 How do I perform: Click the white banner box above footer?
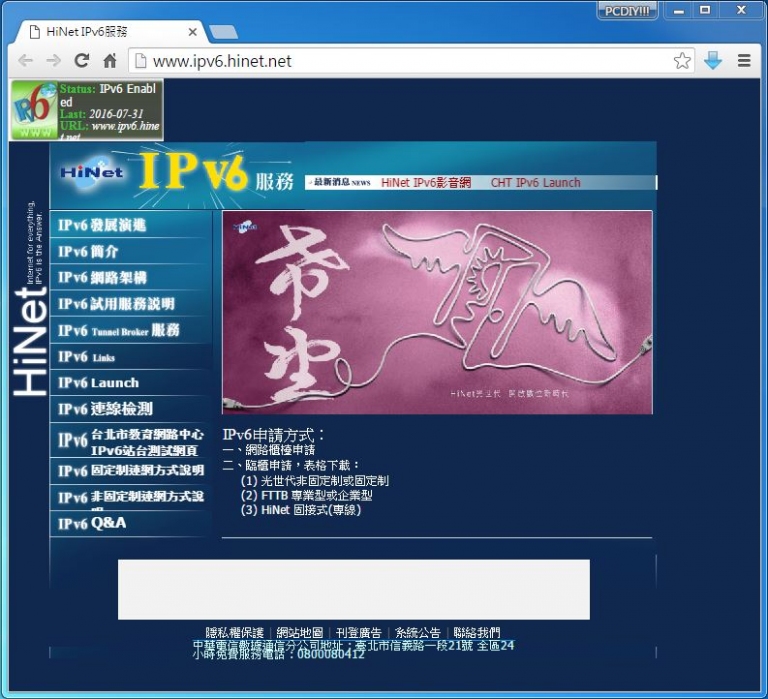point(354,589)
